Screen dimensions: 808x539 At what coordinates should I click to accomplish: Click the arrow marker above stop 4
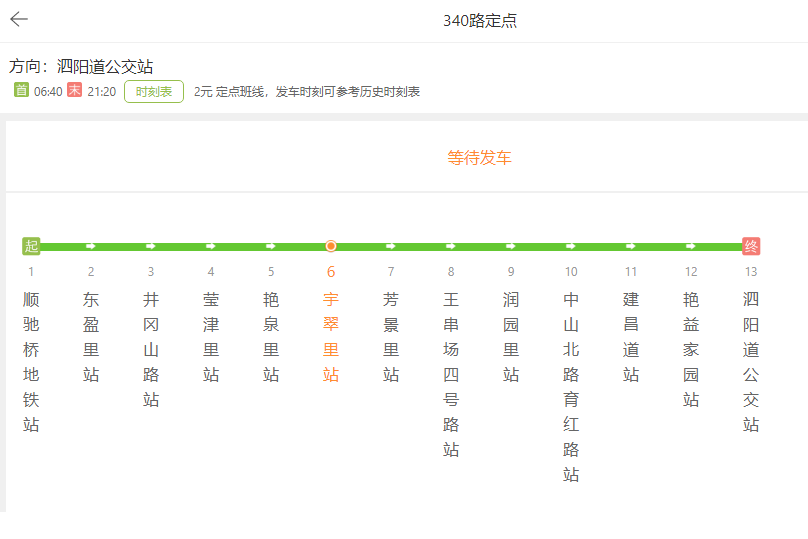(x=211, y=246)
